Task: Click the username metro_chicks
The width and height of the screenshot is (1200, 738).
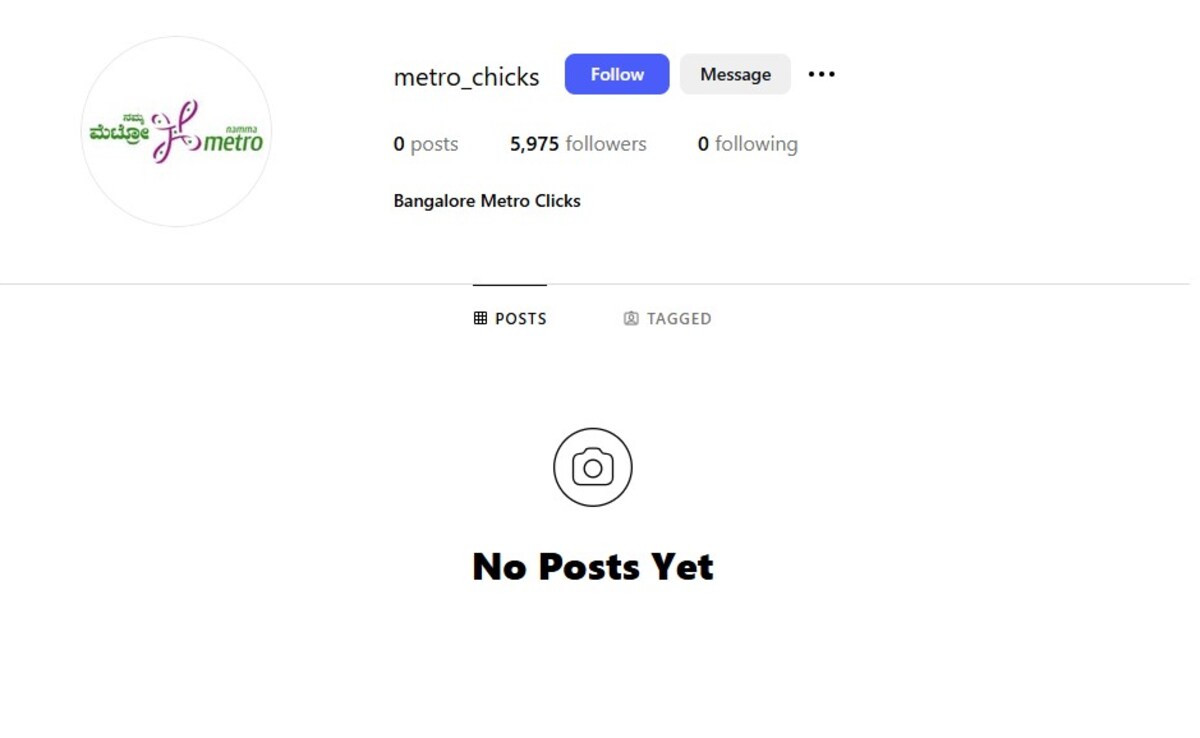Action: [x=466, y=76]
